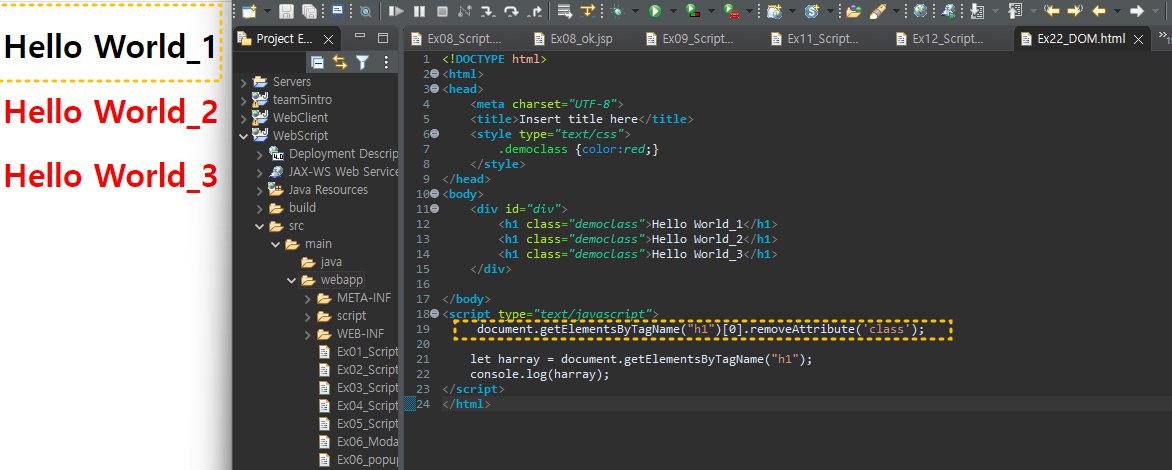Toggle Use Step Filters icon

(587, 11)
